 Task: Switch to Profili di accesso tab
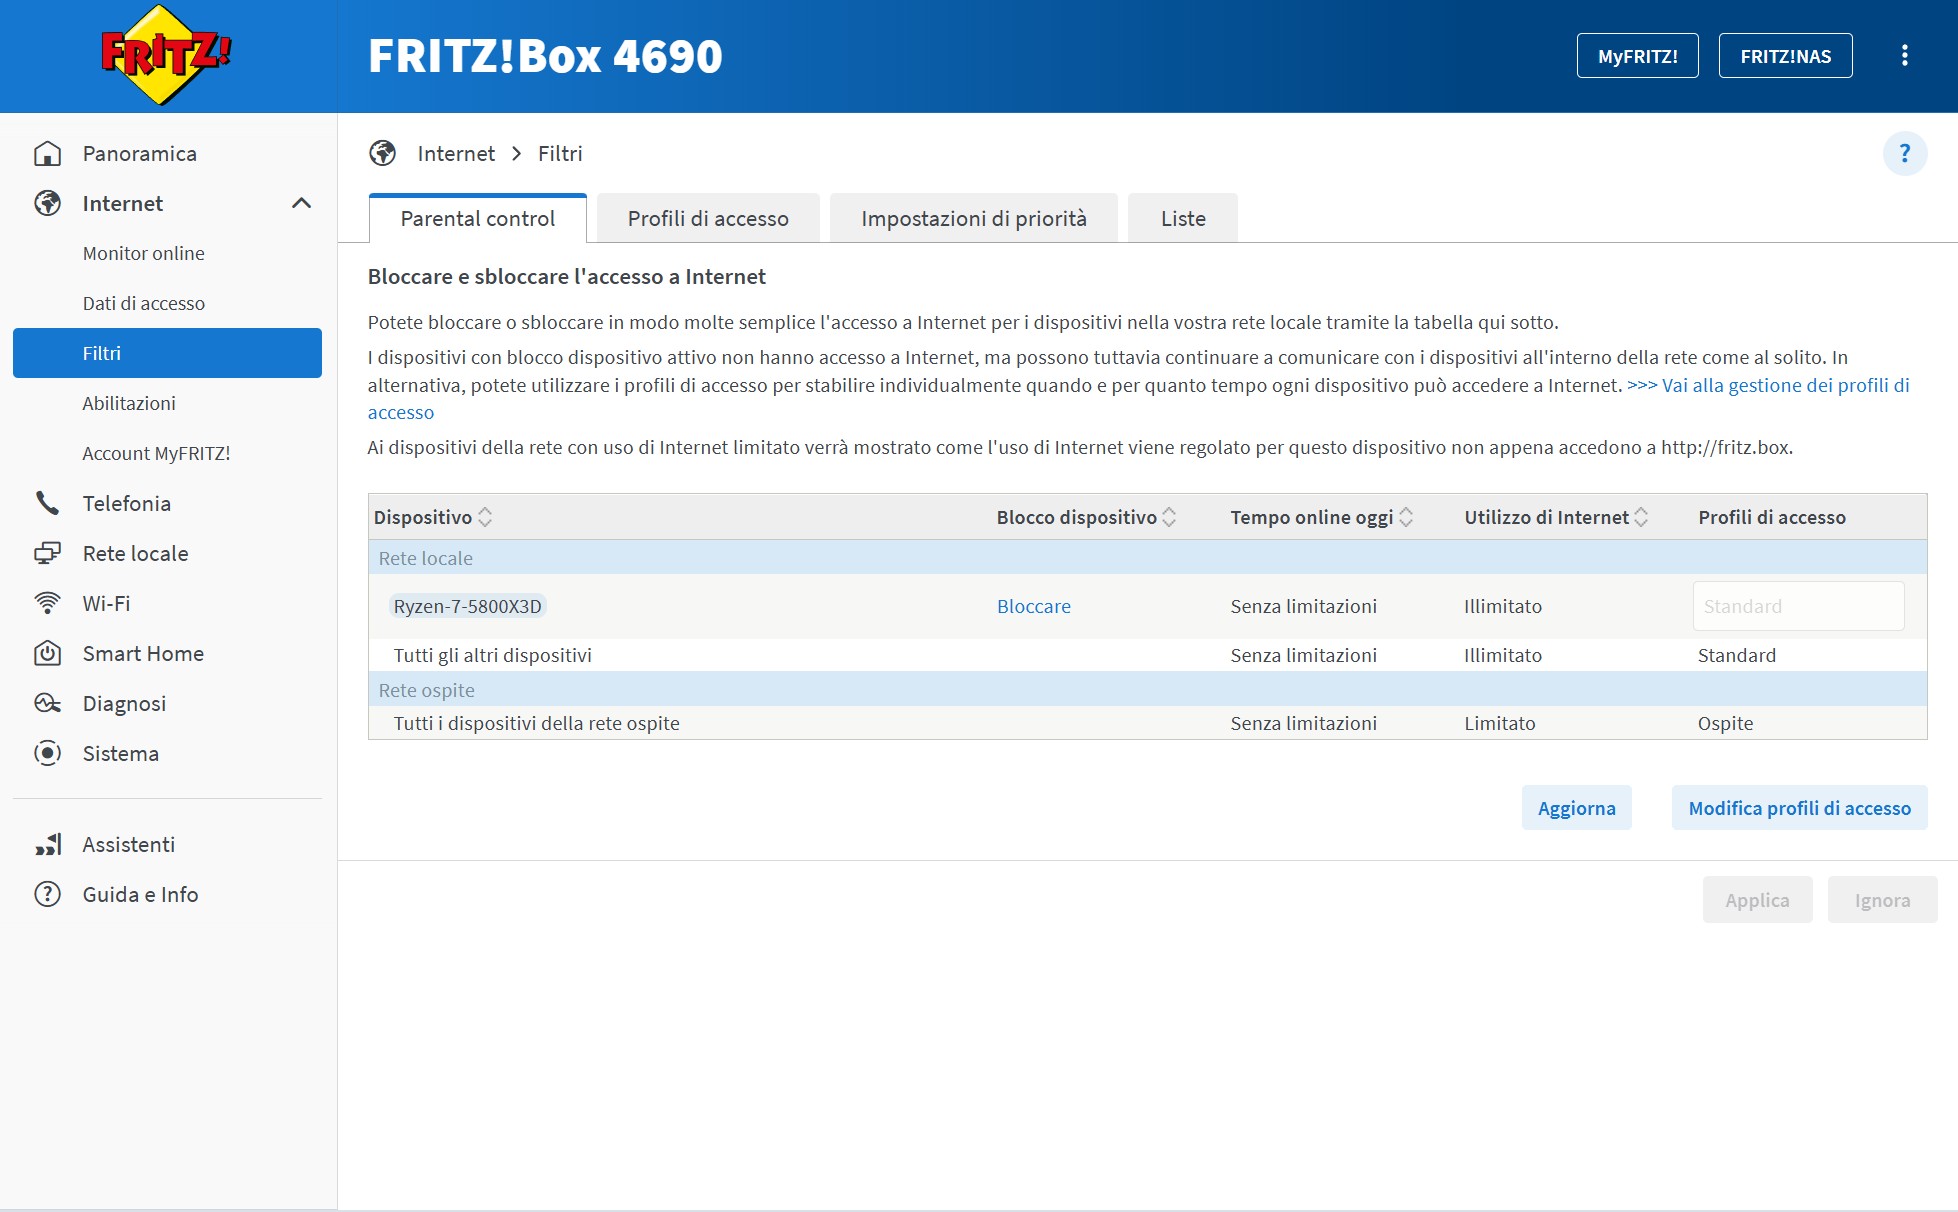pos(708,218)
